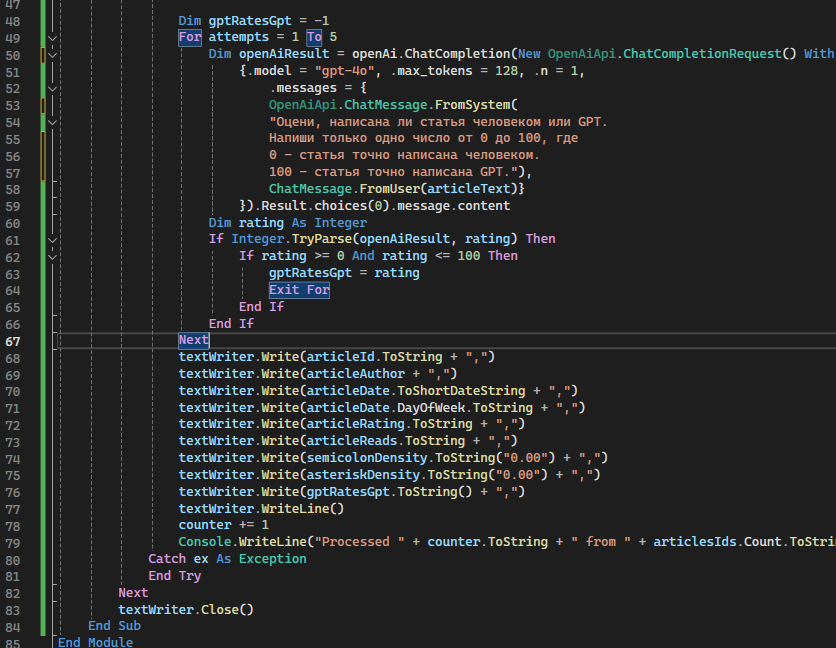
Task: Click the prompt line '0 - статья точно написана человеком'
Action: 404,155
